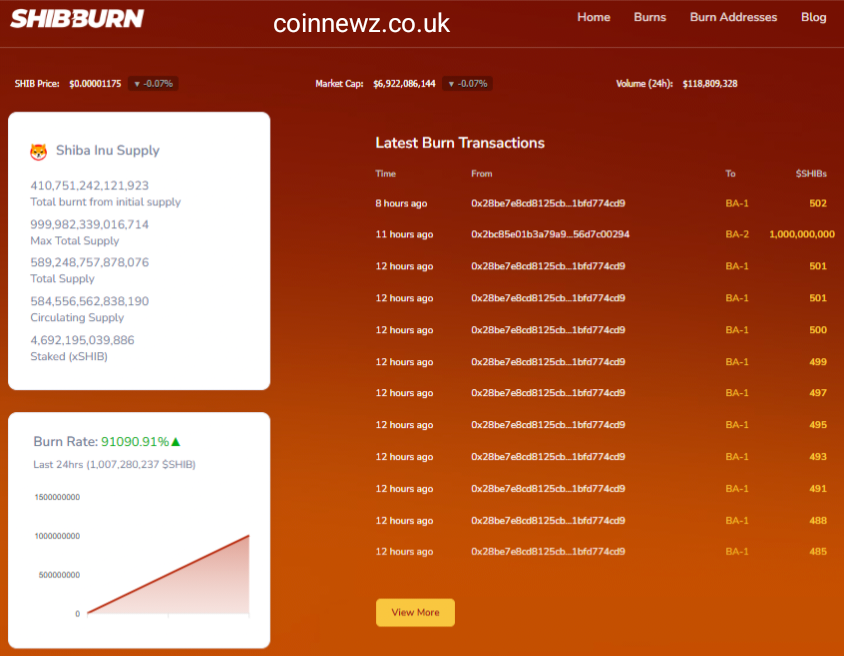Click the Last 24hrs burned total text

[x=114, y=464]
